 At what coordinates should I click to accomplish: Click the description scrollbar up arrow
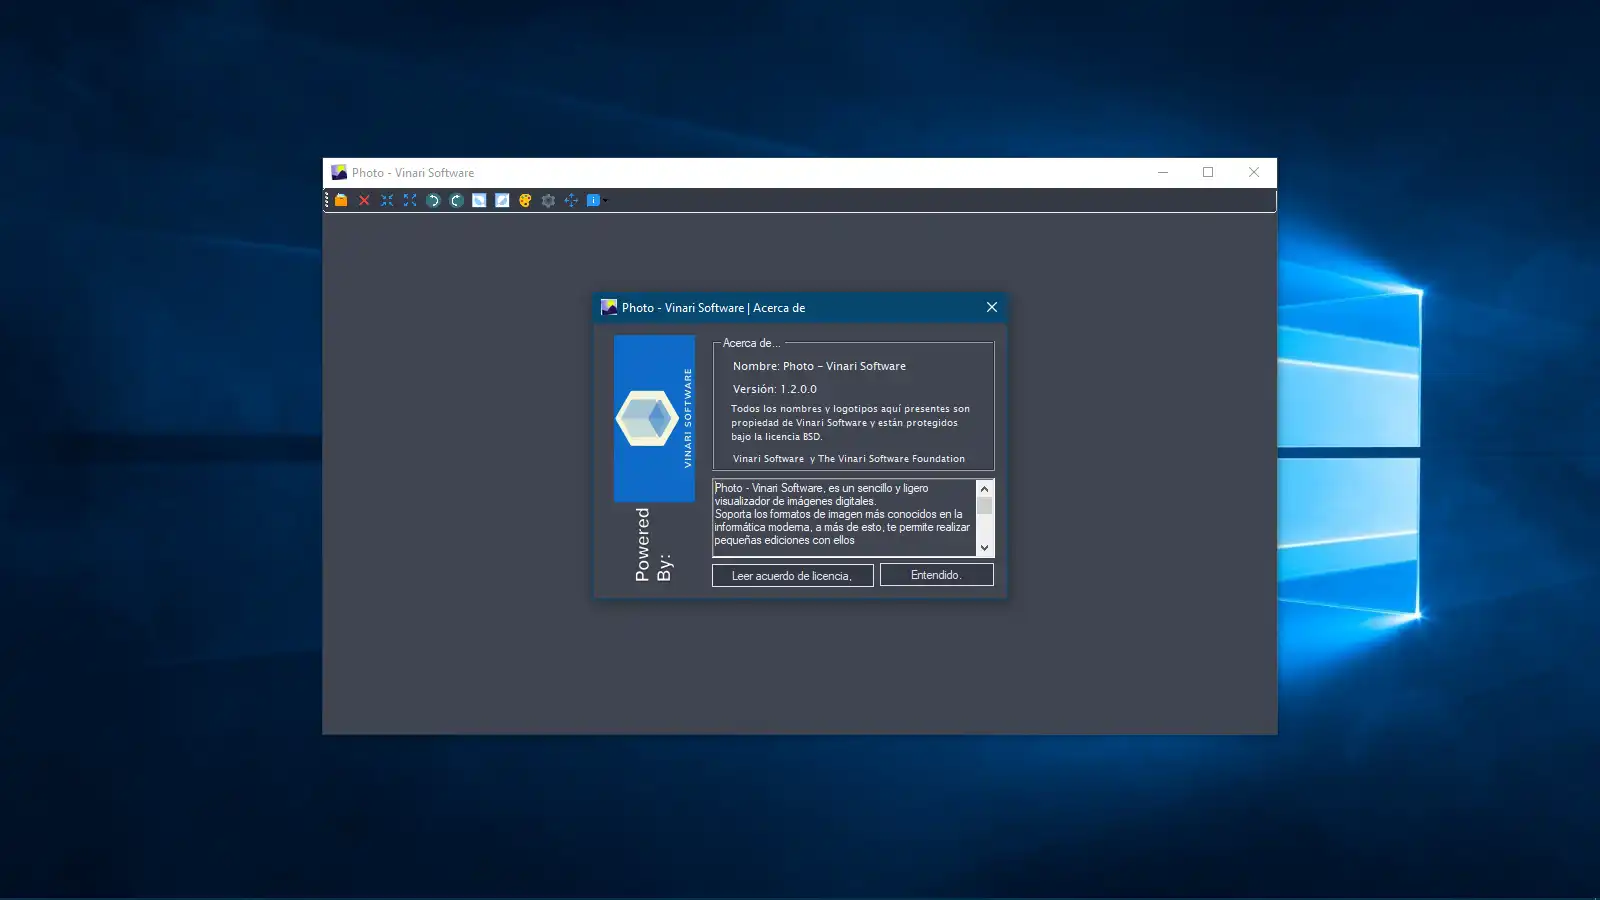point(985,489)
